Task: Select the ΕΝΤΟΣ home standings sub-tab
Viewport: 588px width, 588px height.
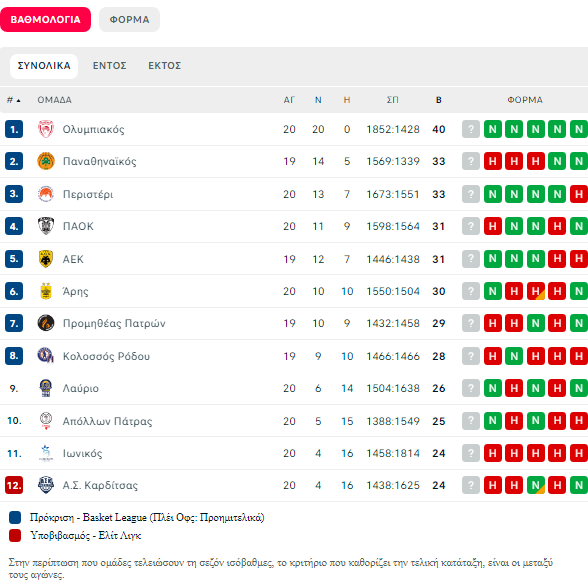Action: (x=110, y=66)
